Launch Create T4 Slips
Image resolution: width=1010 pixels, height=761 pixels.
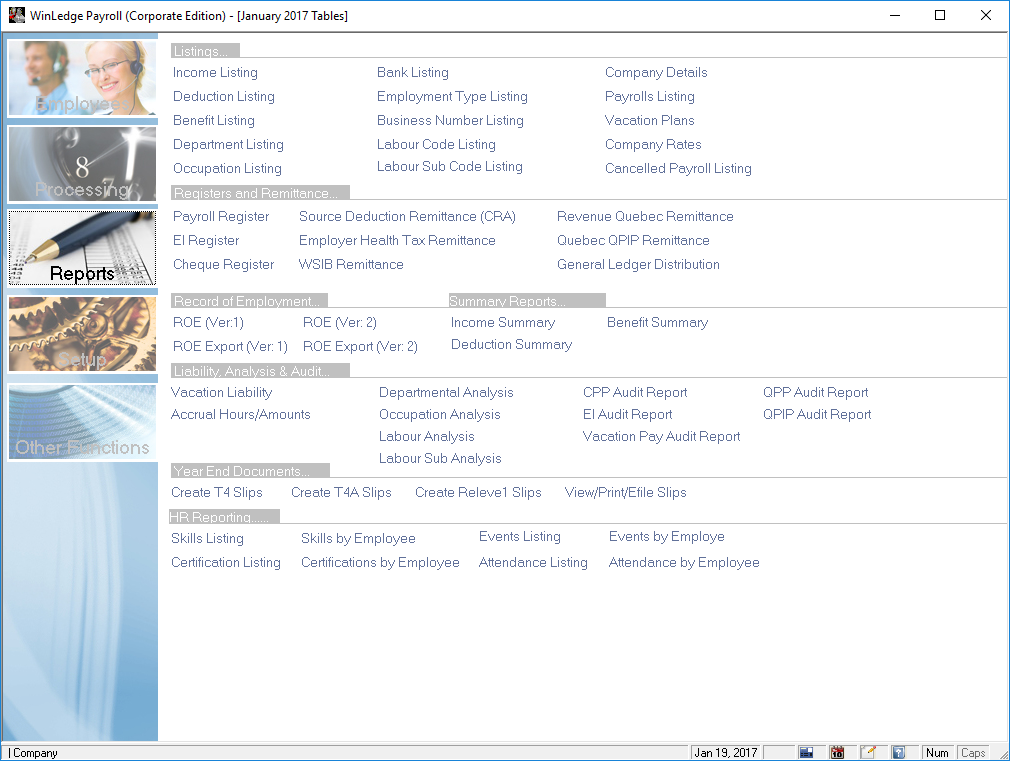pyautogui.click(x=217, y=493)
